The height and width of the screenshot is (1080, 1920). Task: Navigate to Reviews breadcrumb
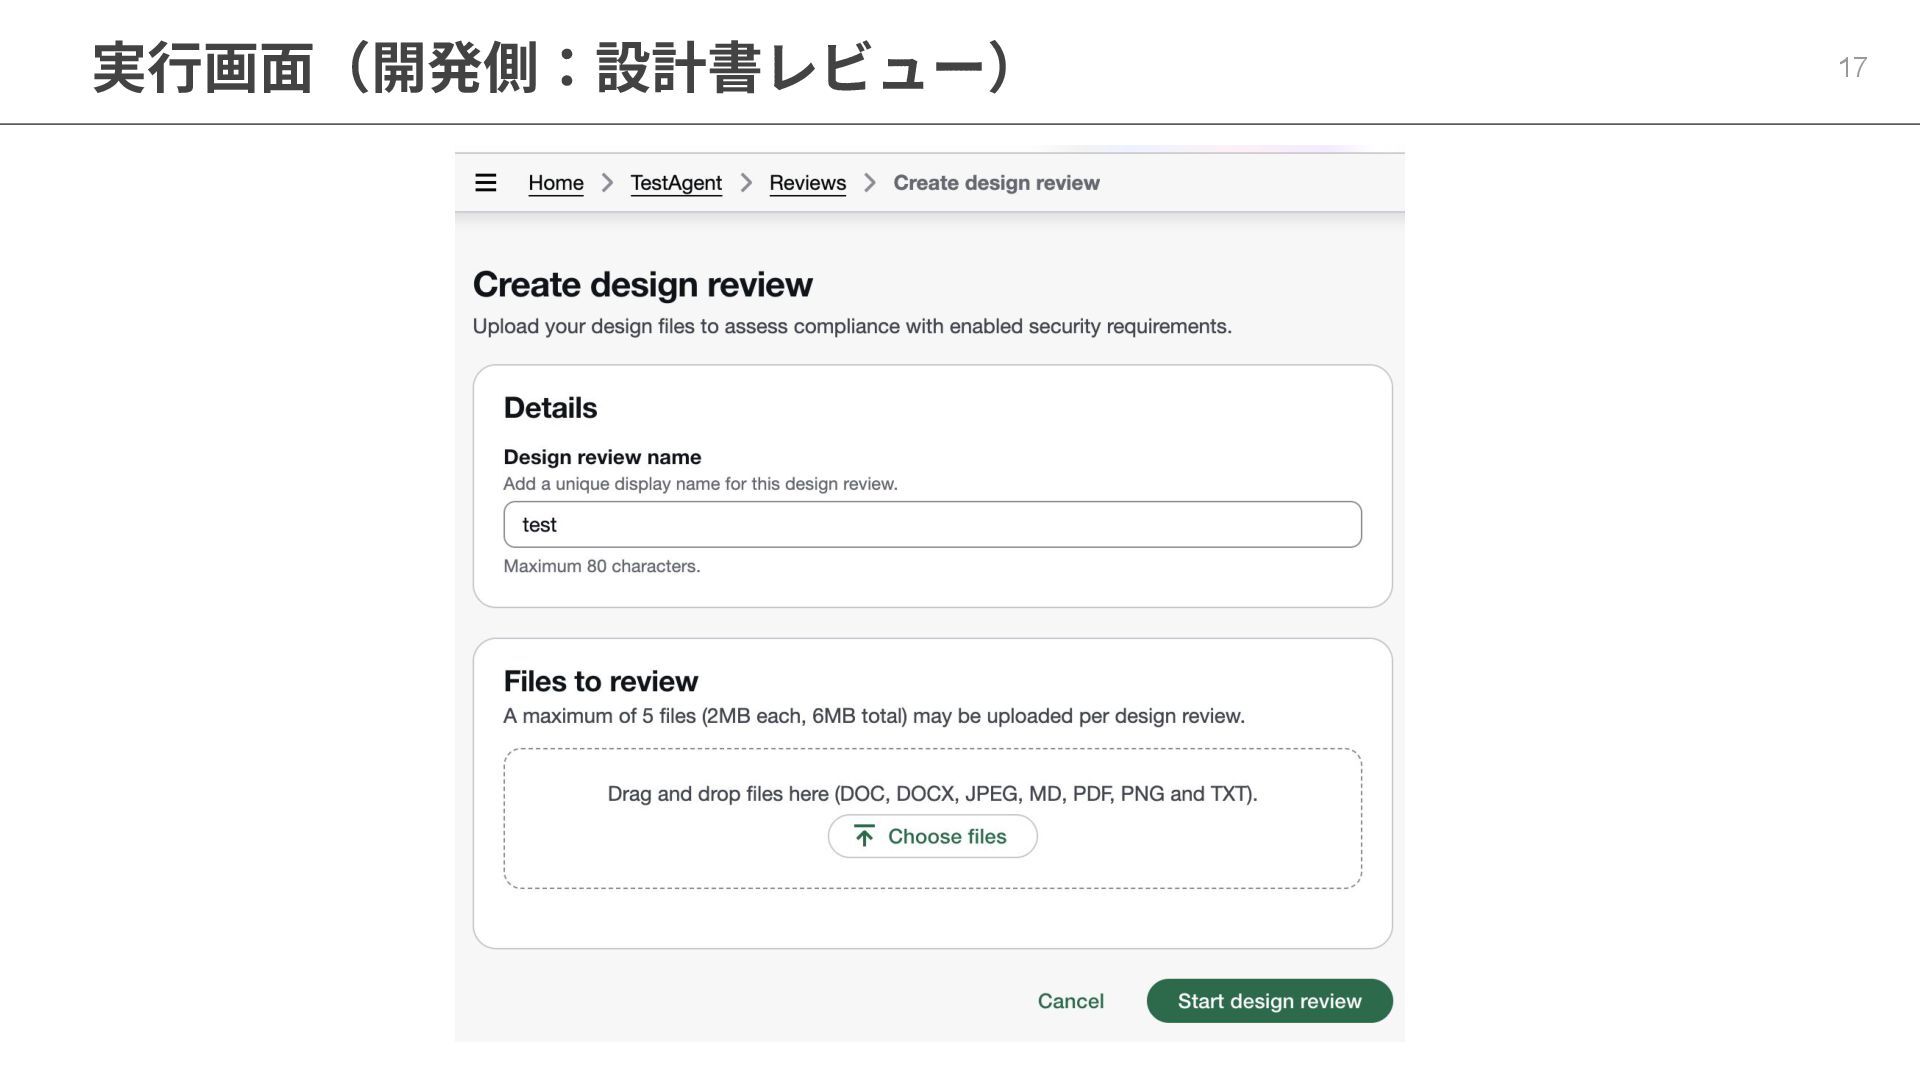click(807, 183)
